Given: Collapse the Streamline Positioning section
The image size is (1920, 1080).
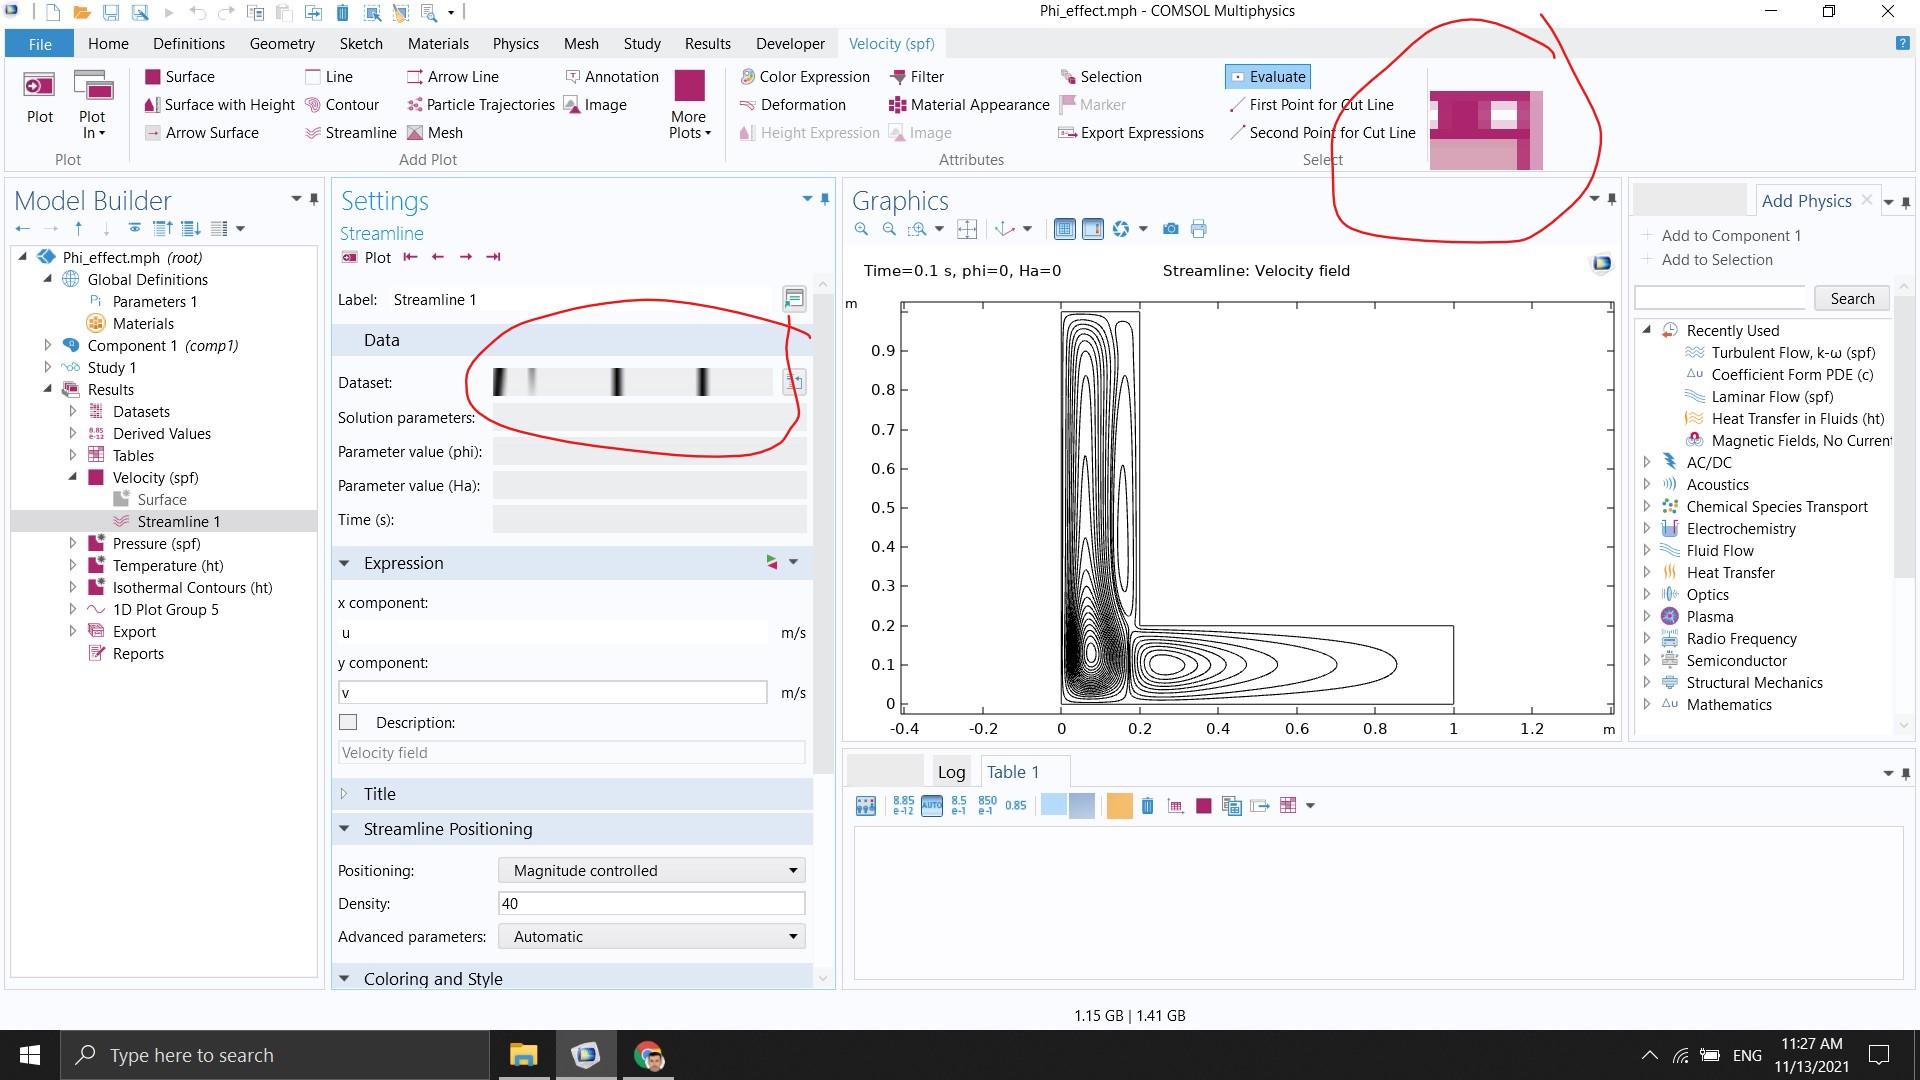Looking at the screenshot, I should click(344, 829).
